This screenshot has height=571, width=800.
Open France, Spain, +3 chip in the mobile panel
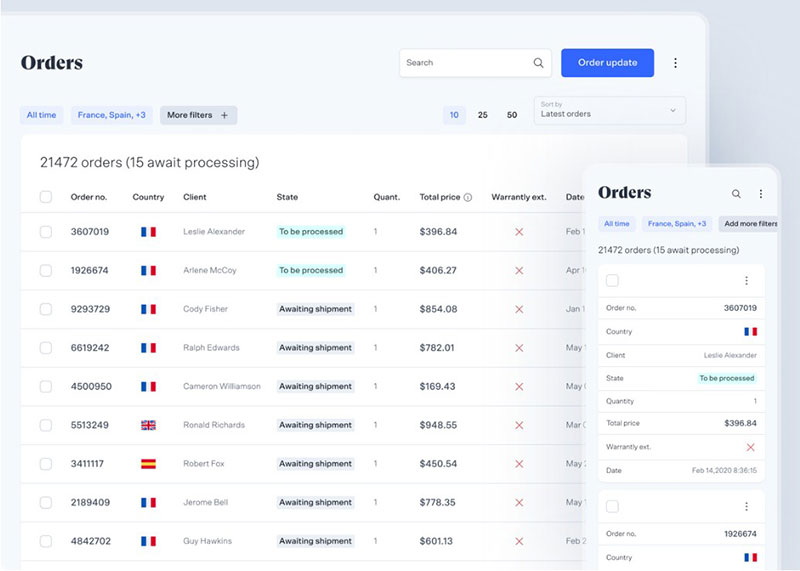[x=677, y=224]
